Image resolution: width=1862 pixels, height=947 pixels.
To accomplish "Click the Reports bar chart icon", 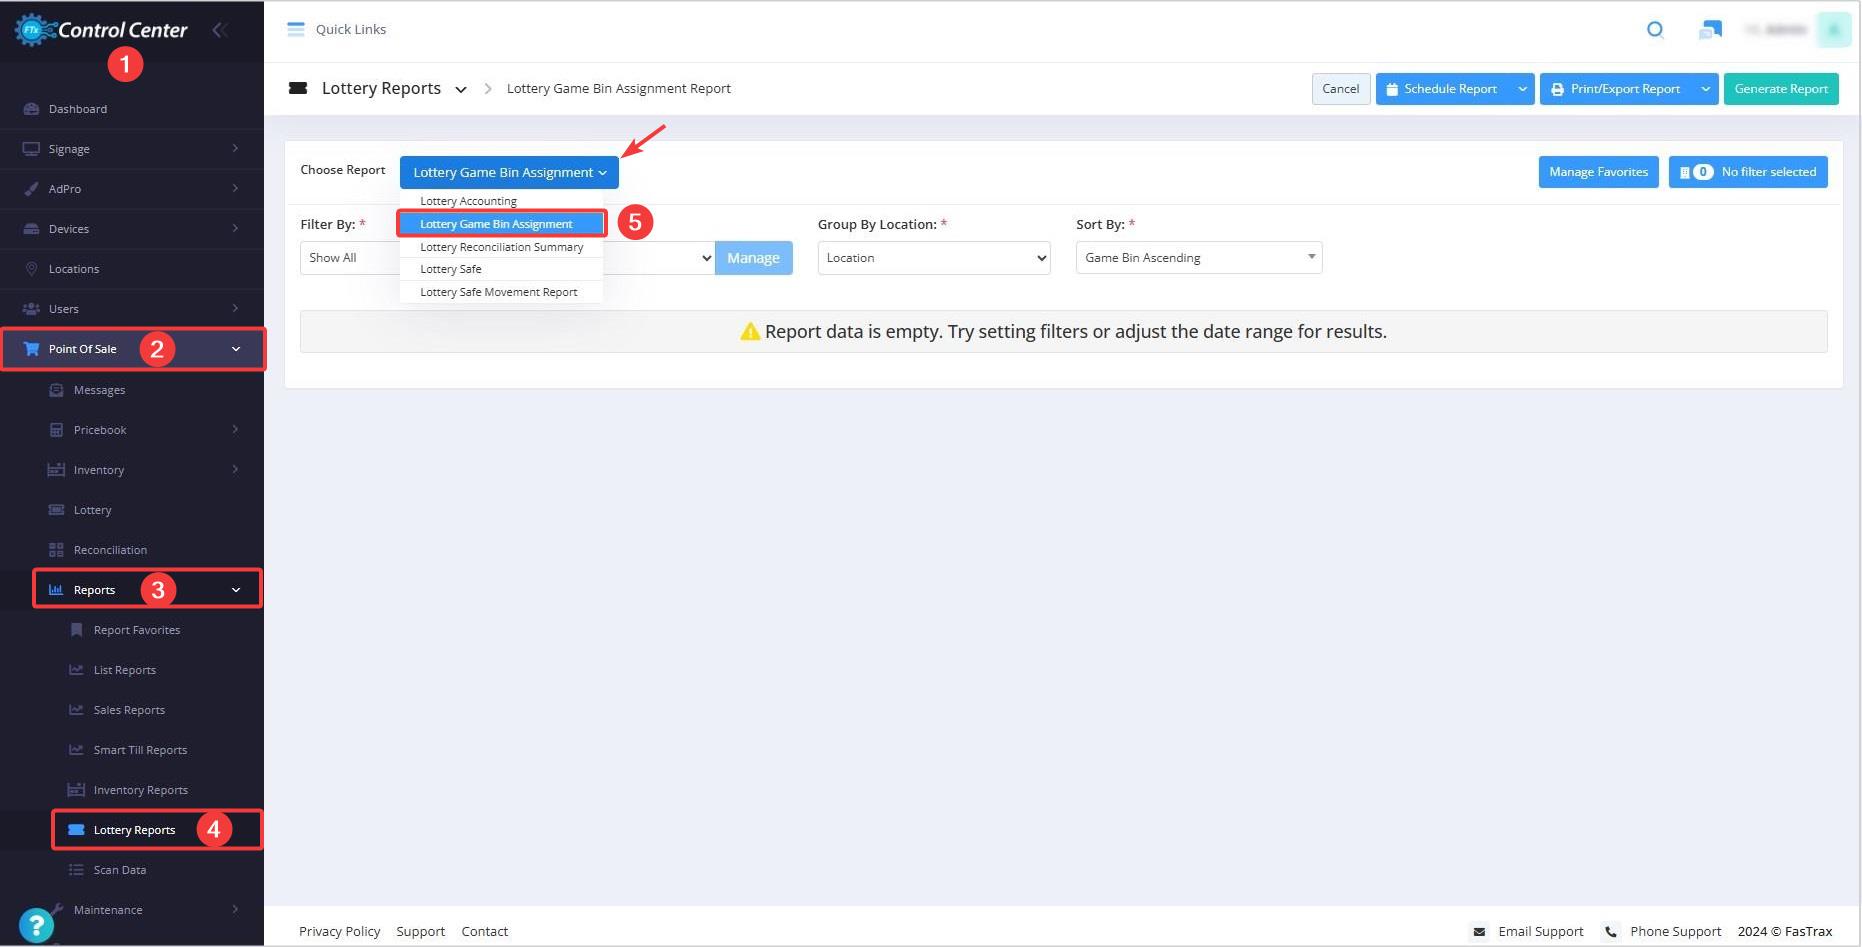I will click(56, 590).
